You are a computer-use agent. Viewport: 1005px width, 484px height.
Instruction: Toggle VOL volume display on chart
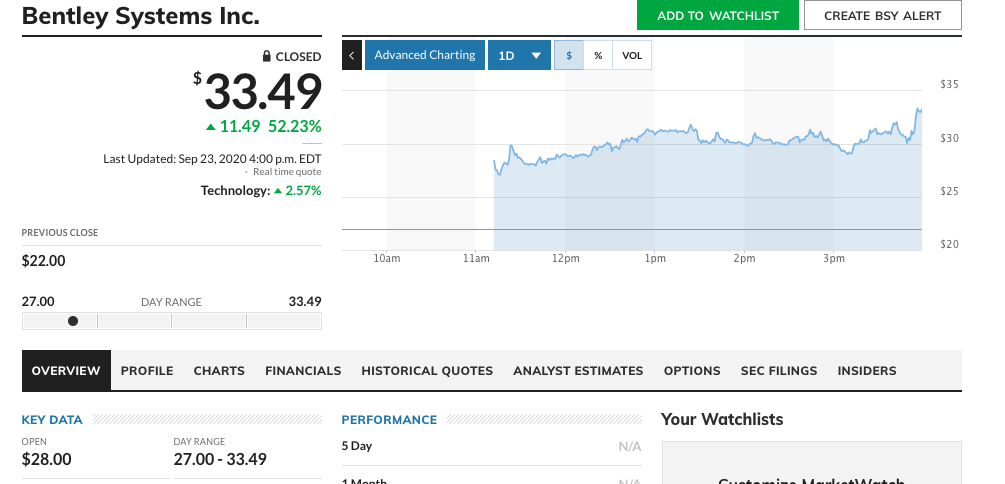(632, 55)
